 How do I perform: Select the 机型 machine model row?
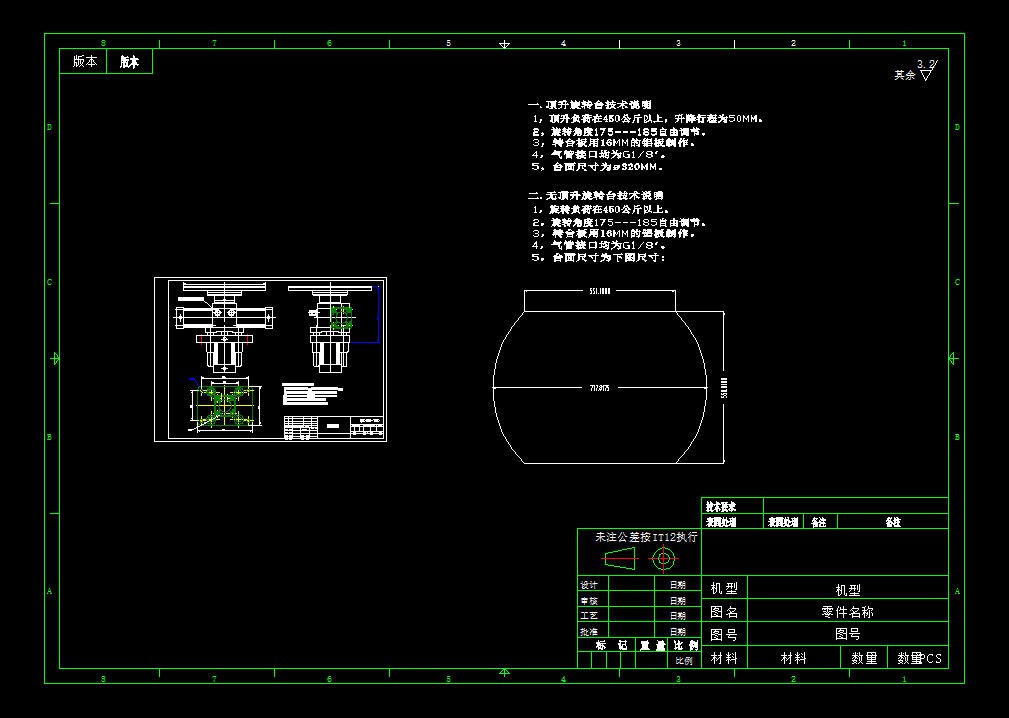[846, 588]
